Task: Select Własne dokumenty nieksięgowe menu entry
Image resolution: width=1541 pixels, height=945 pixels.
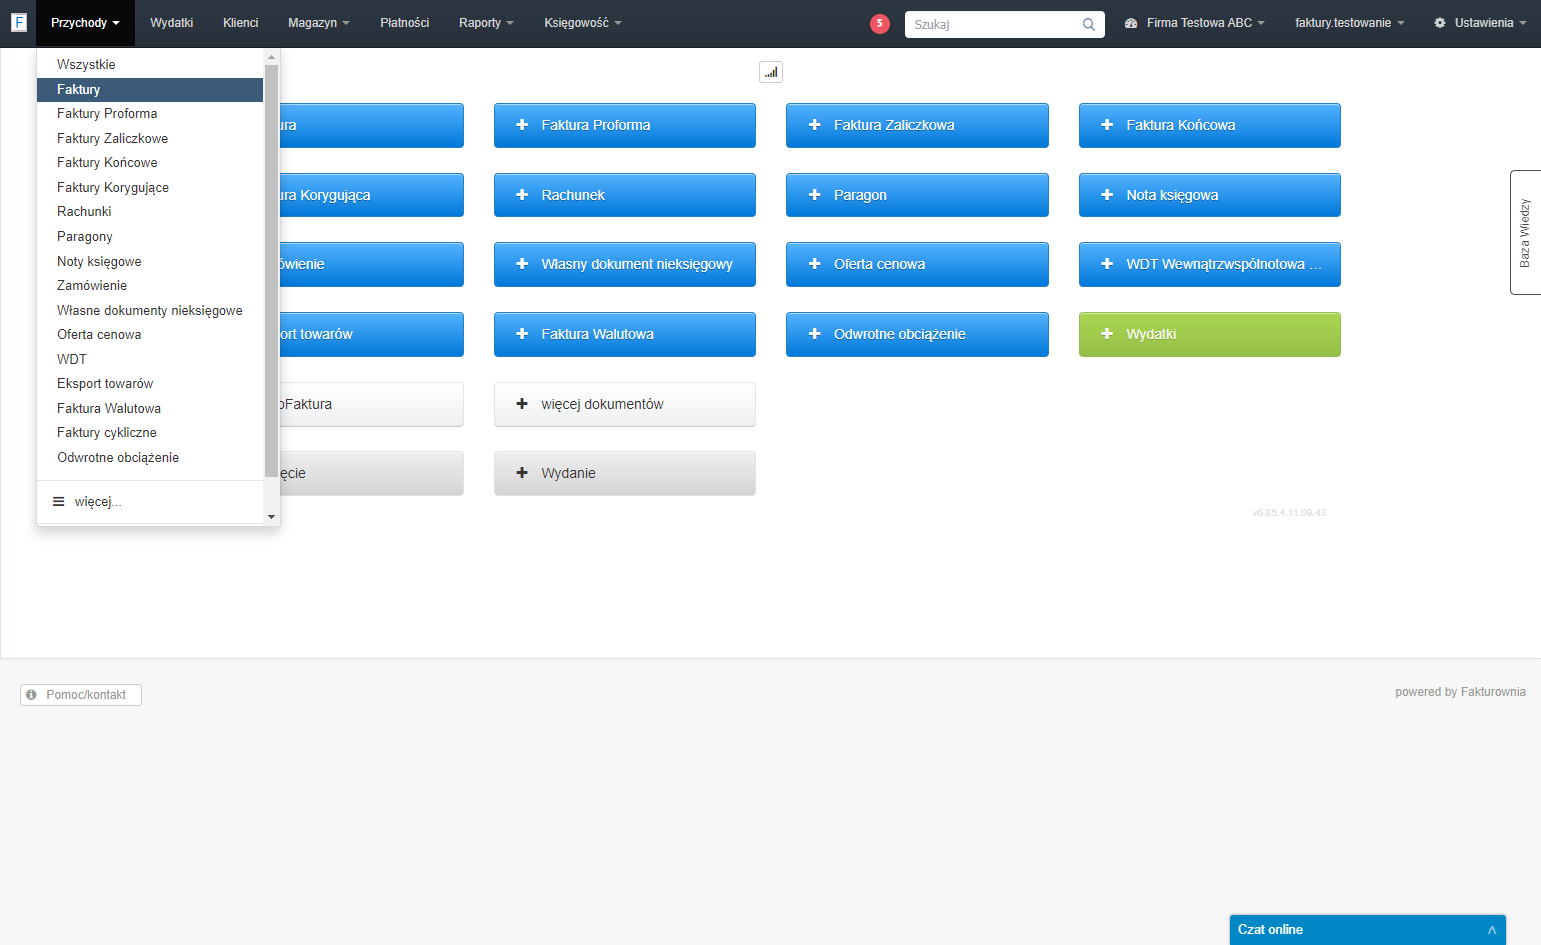Action: [x=150, y=311]
